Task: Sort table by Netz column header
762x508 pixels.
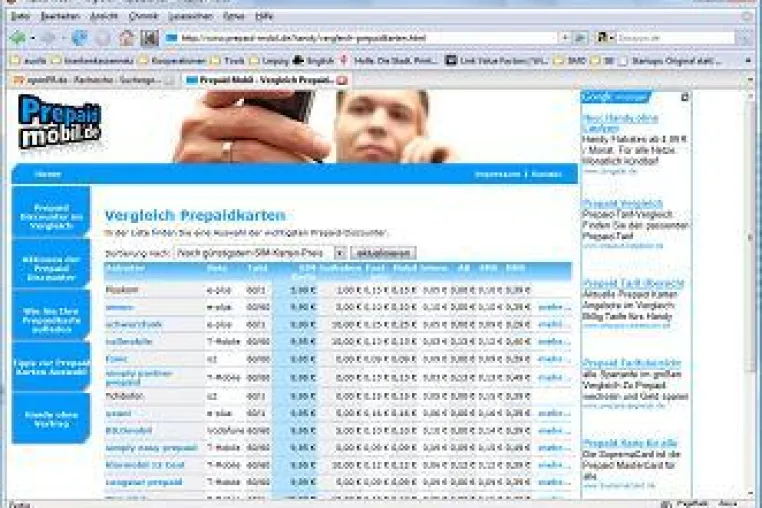Action: (217, 268)
